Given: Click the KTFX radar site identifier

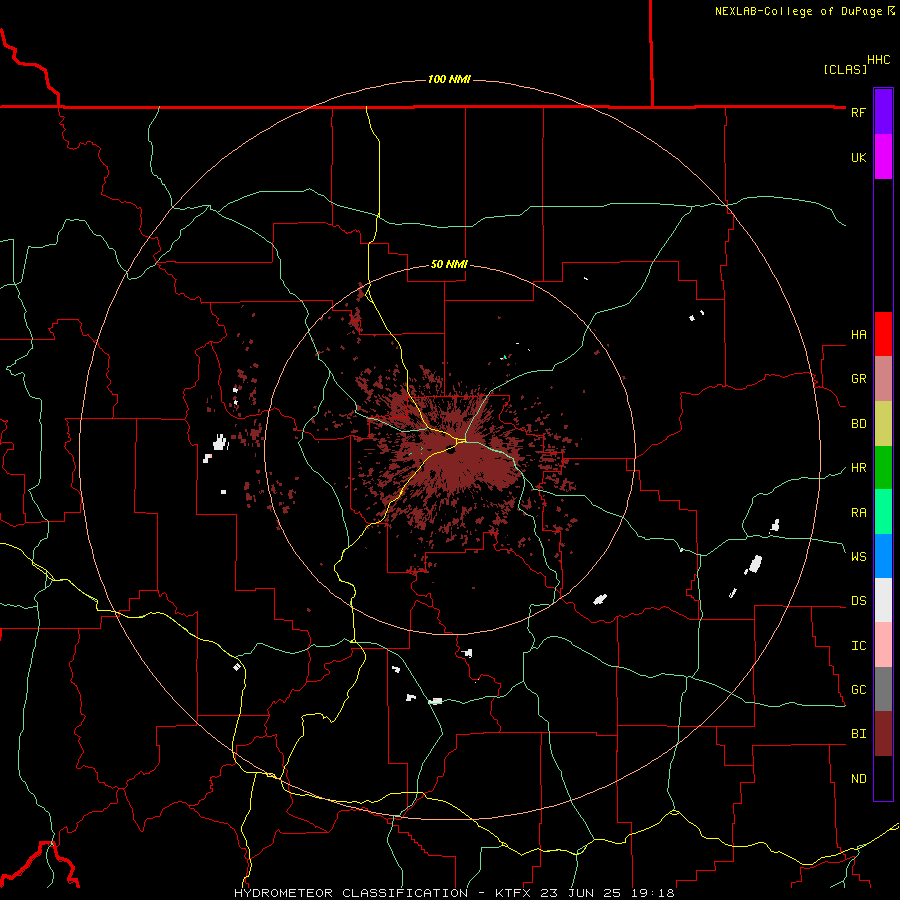Looking at the screenshot, I should (x=513, y=893).
